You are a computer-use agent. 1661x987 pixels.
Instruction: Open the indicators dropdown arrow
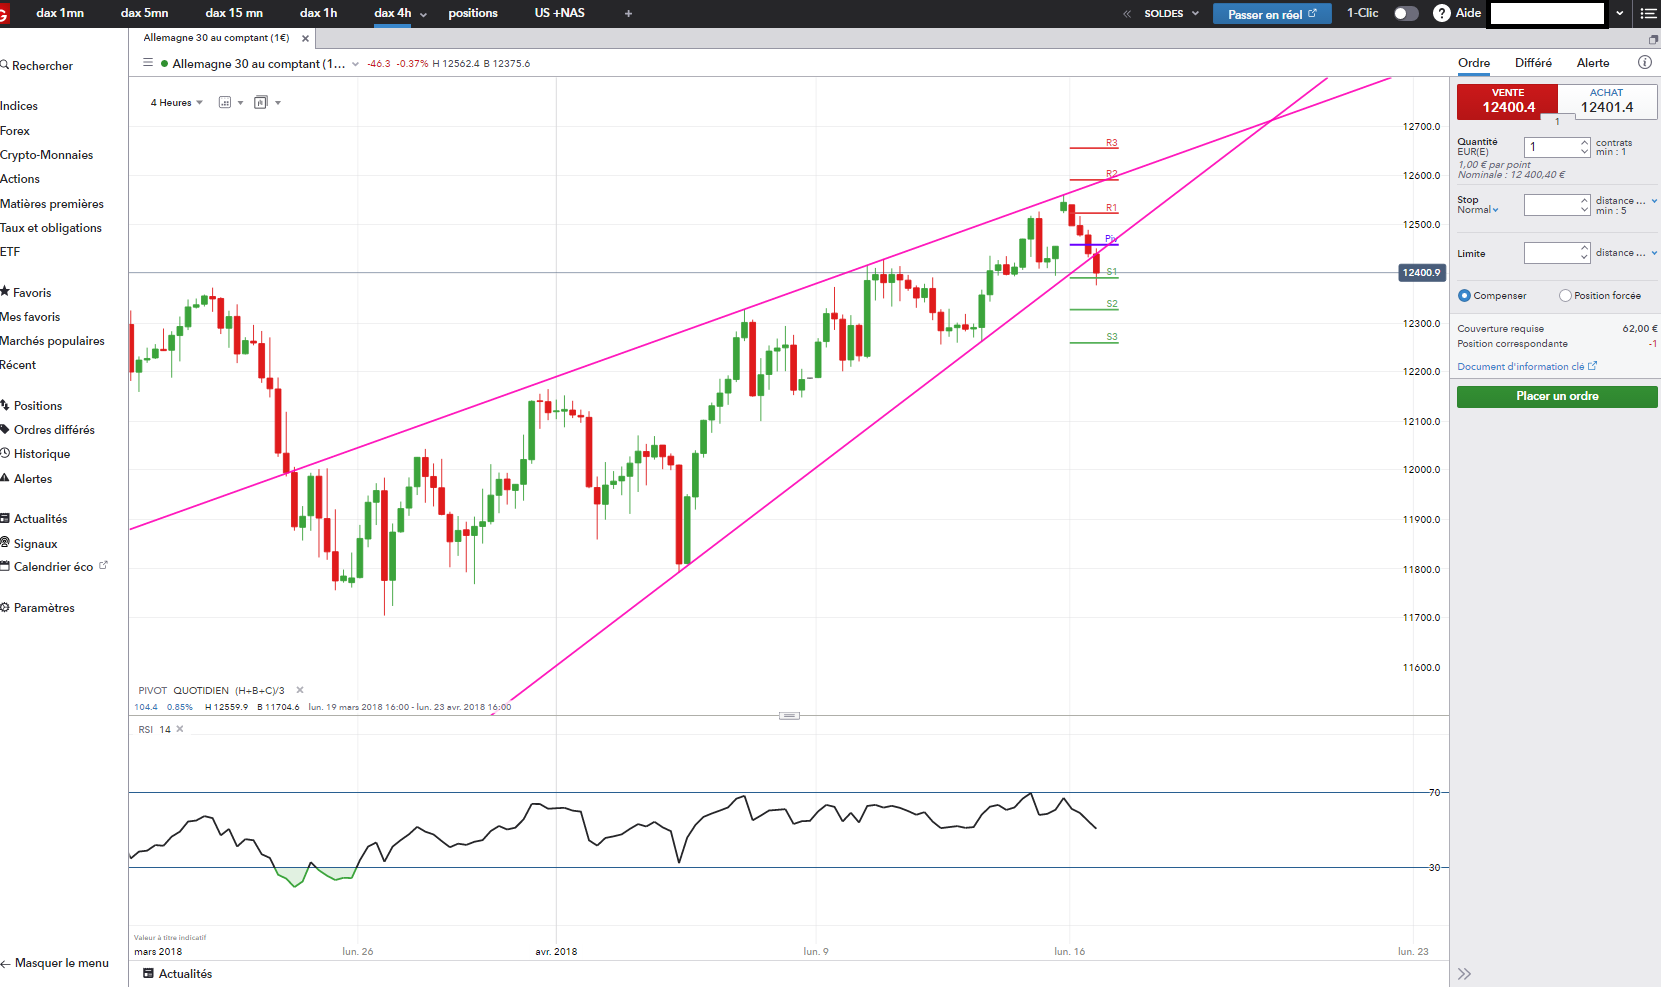click(x=278, y=103)
